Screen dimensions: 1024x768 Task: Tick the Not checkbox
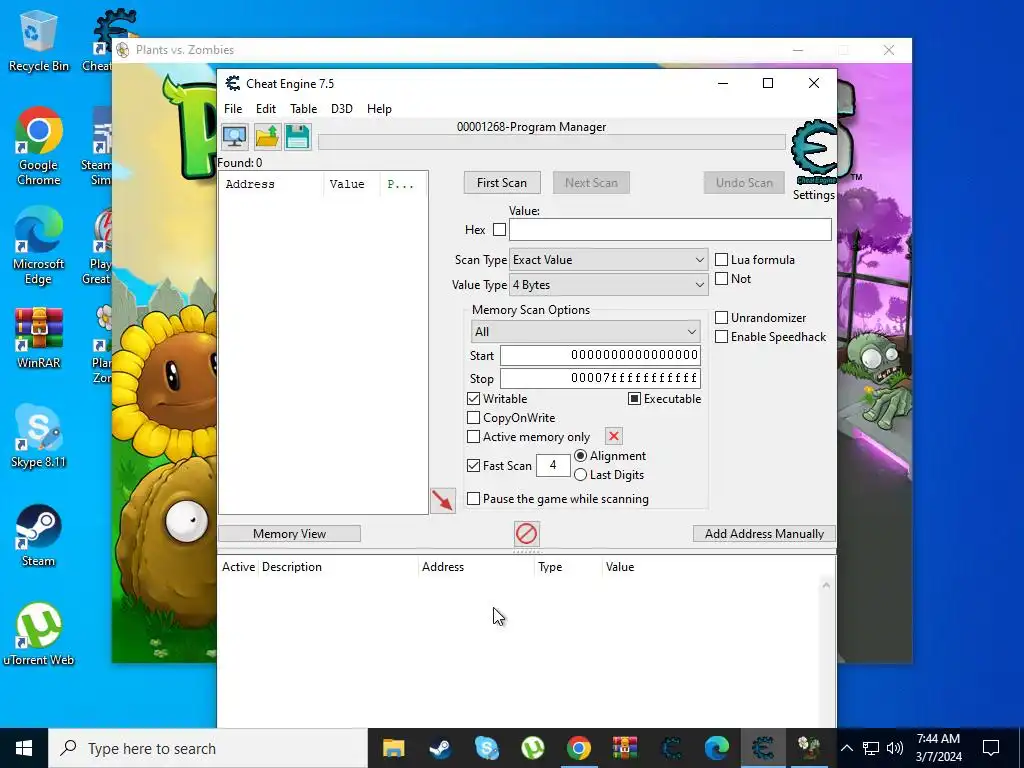pyautogui.click(x=722, y=279)
